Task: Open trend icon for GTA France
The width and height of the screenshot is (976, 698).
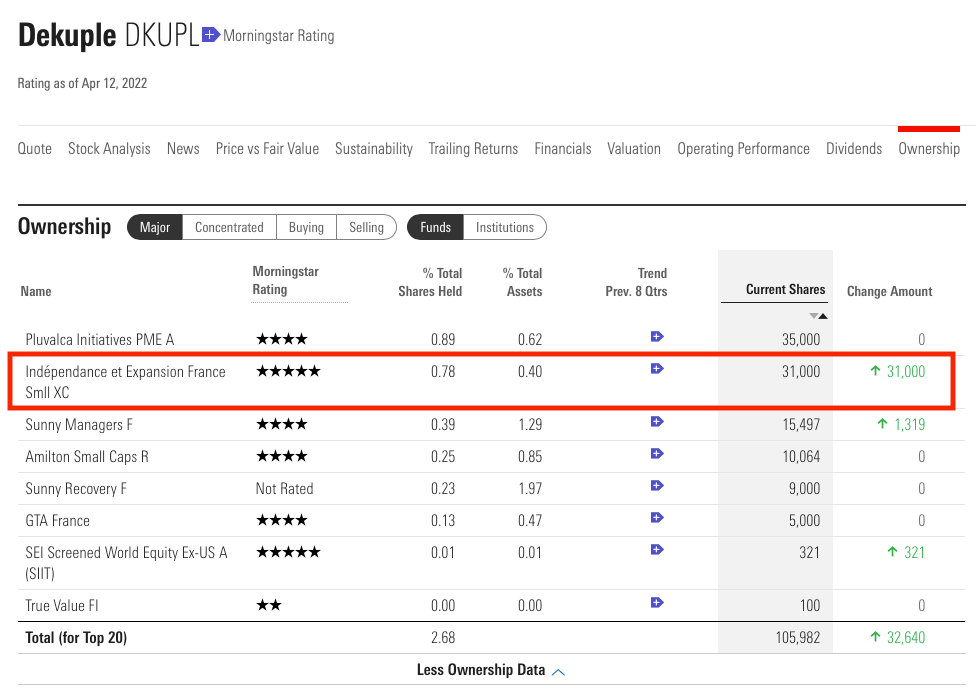Action: point(657,518)
